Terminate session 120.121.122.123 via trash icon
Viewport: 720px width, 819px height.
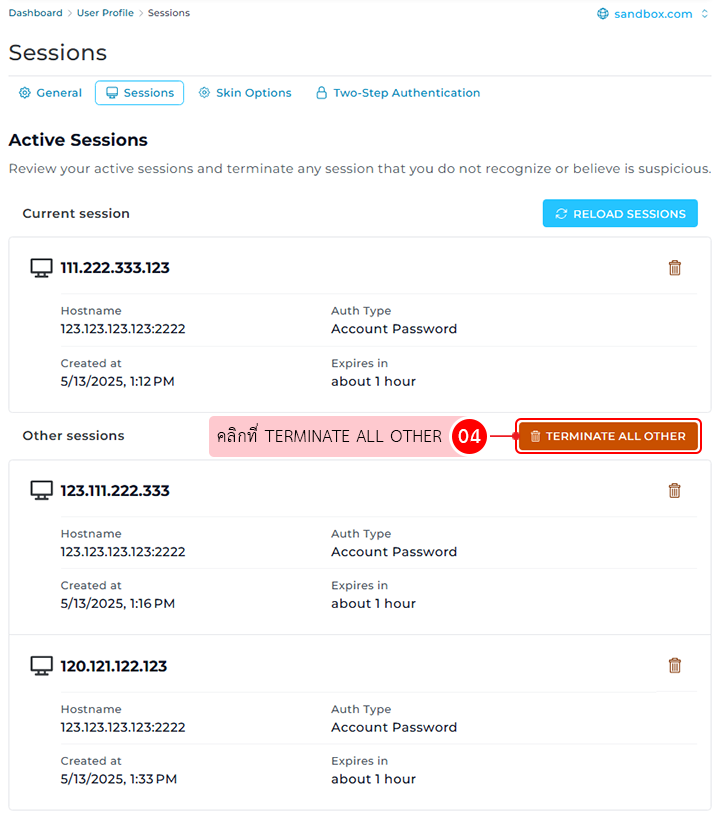675,666
